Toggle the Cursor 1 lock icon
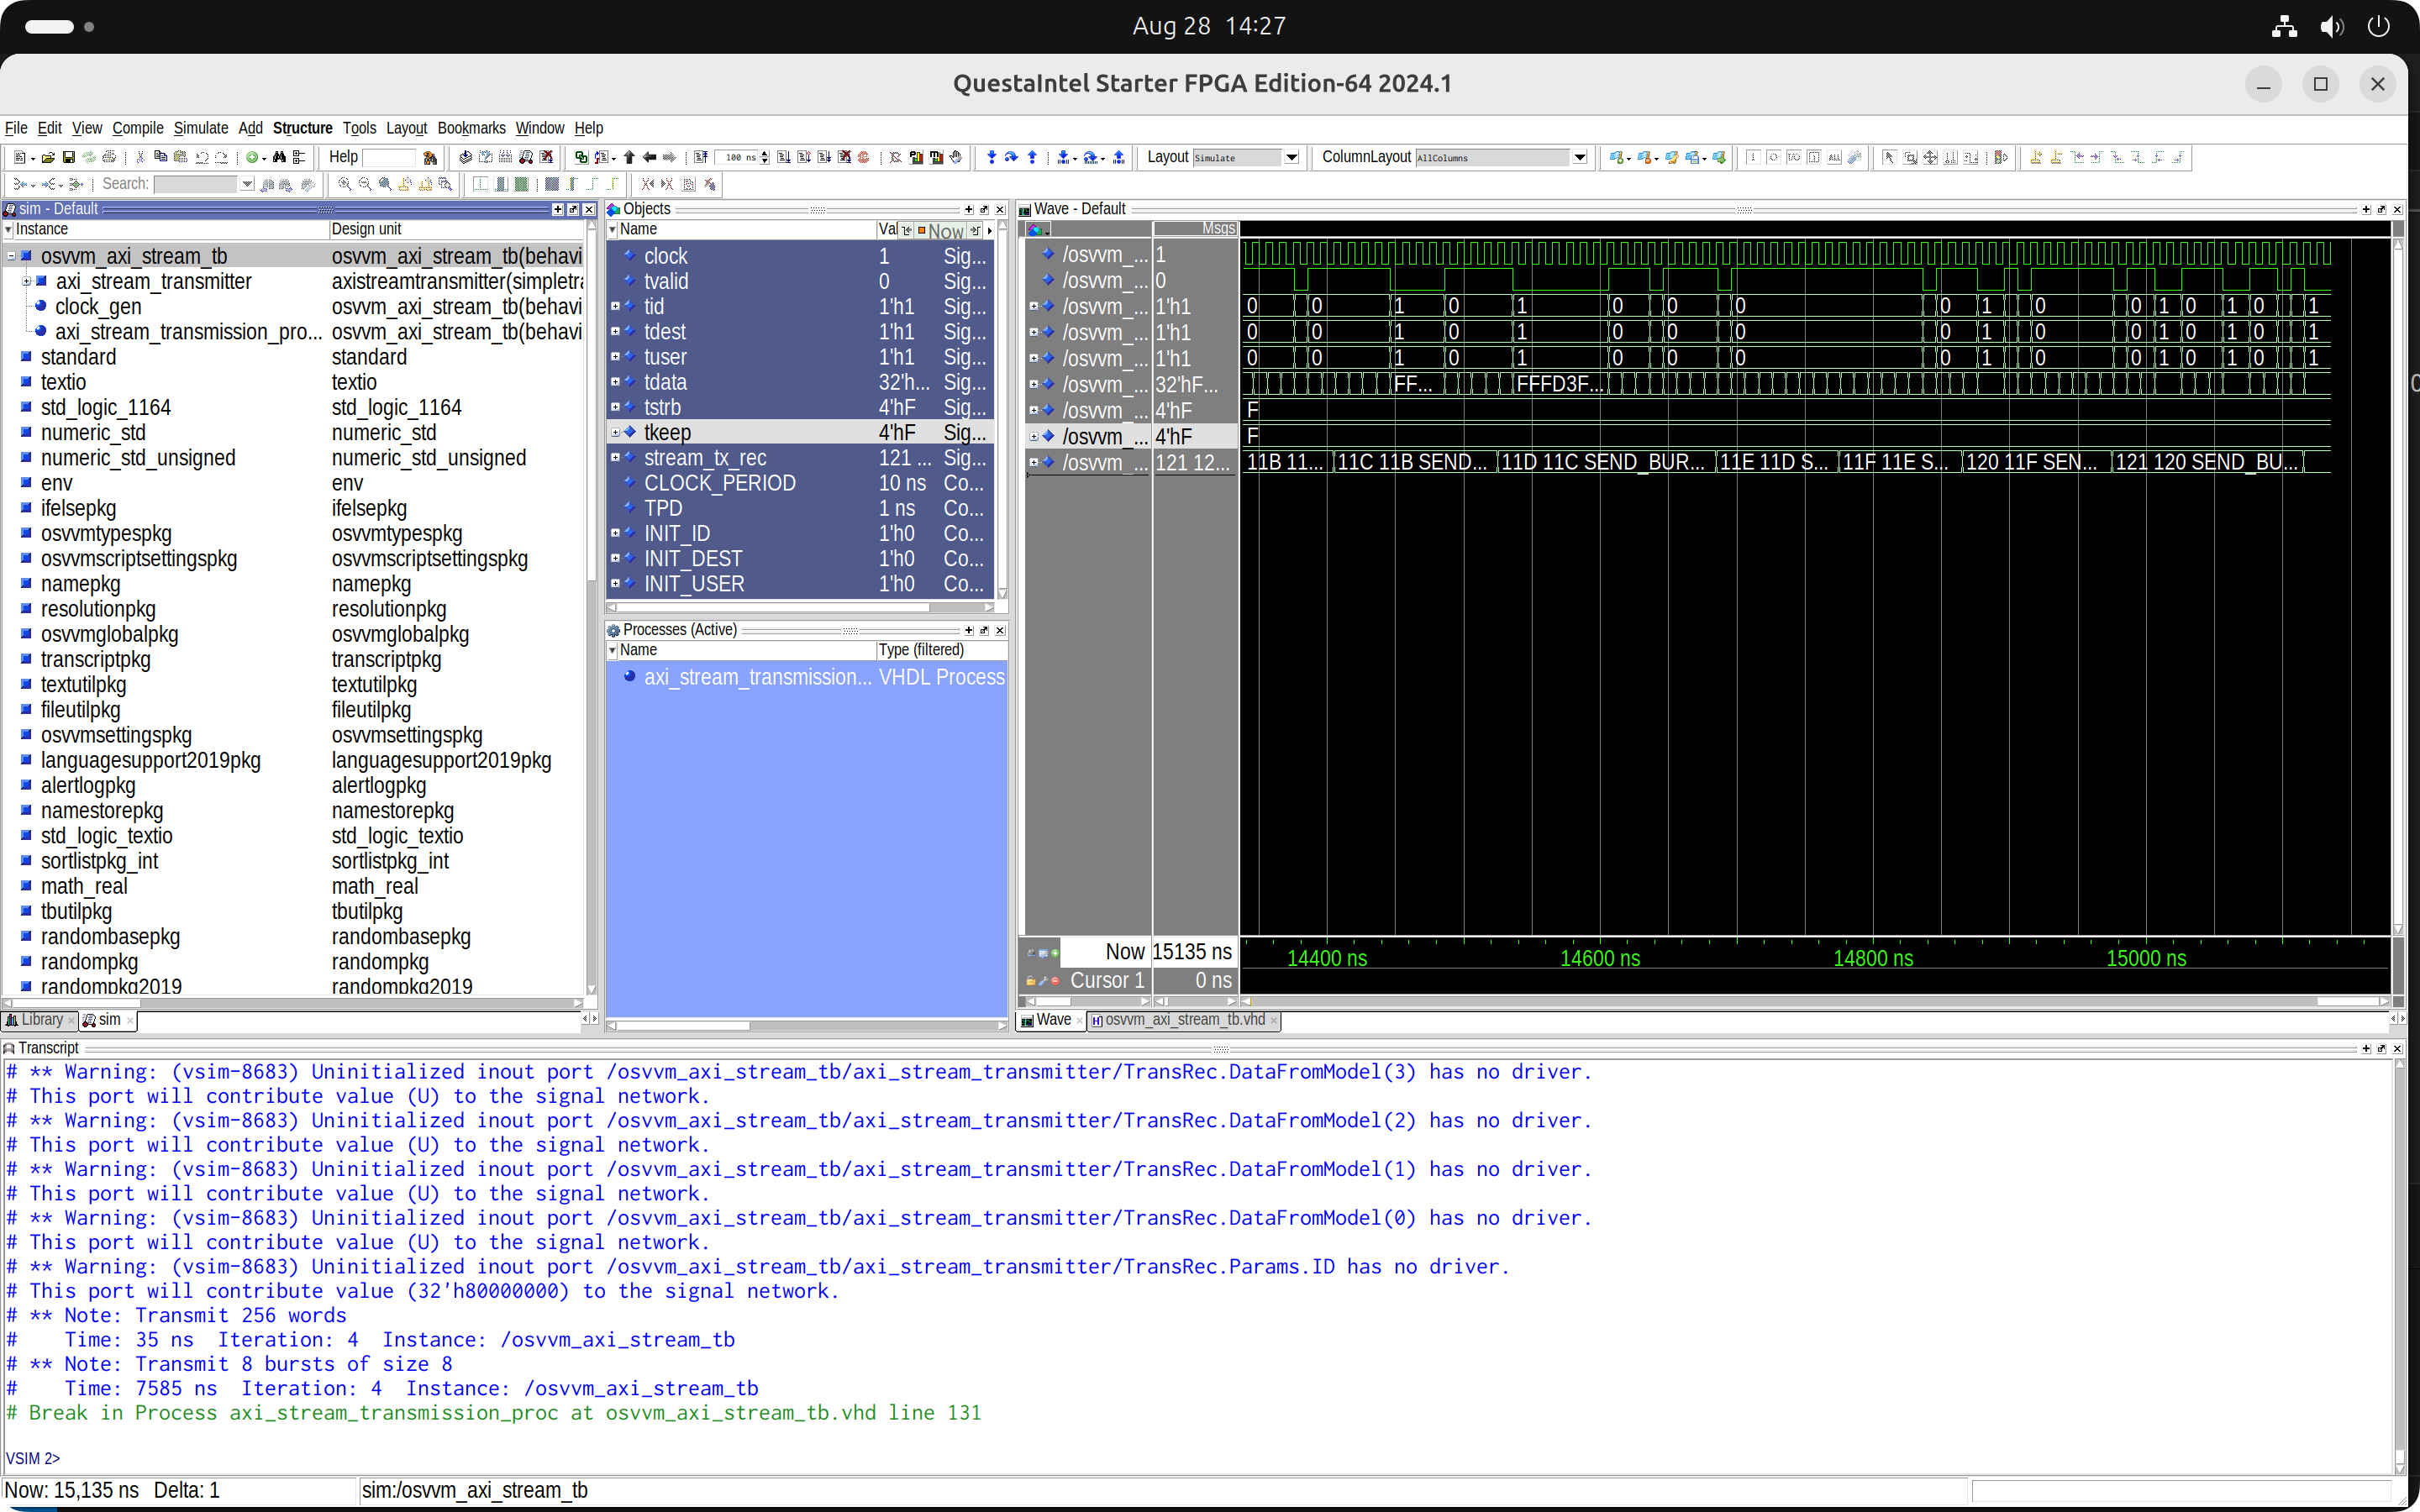The width and height of the screenshot is (2420, 1512). coord(1030,981)
